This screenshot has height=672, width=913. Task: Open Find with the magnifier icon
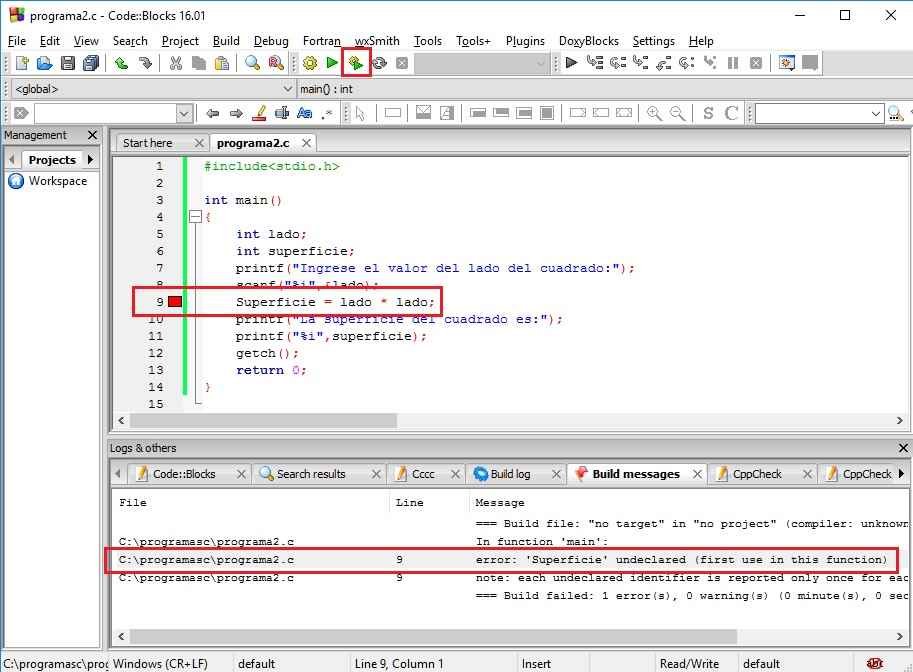[253, 63]
